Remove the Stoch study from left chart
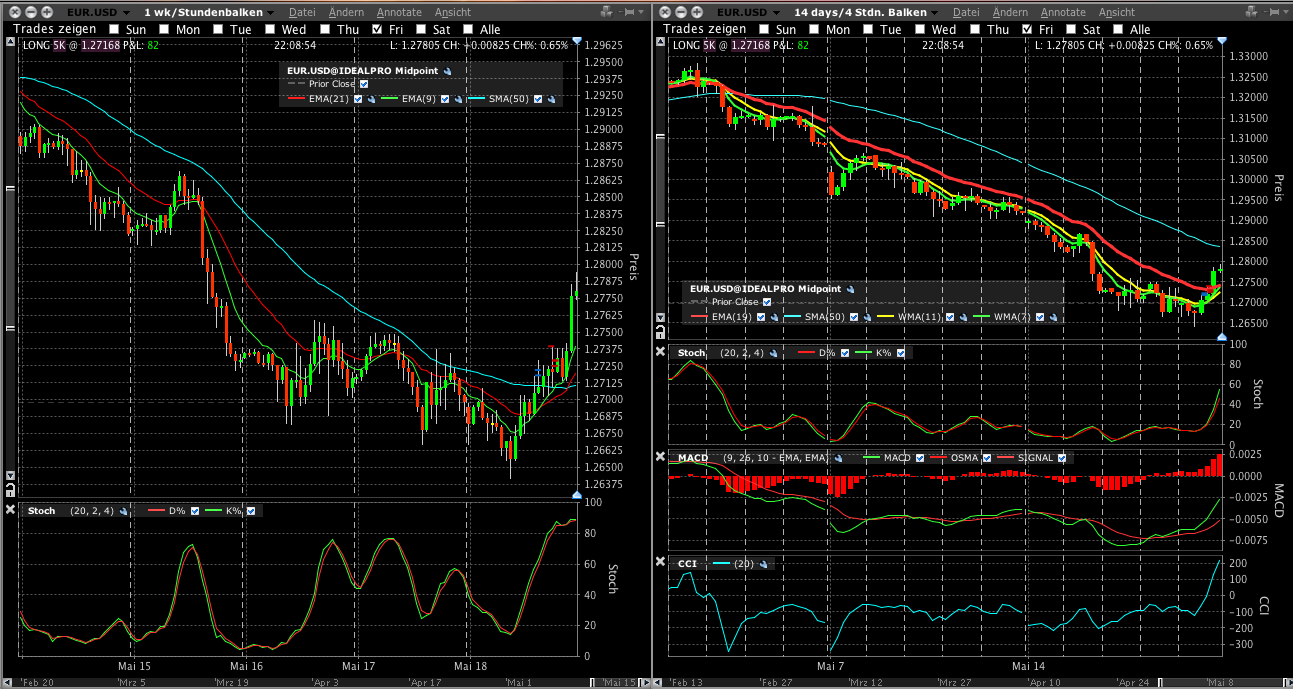The image size is (1293, 689). 10,510
